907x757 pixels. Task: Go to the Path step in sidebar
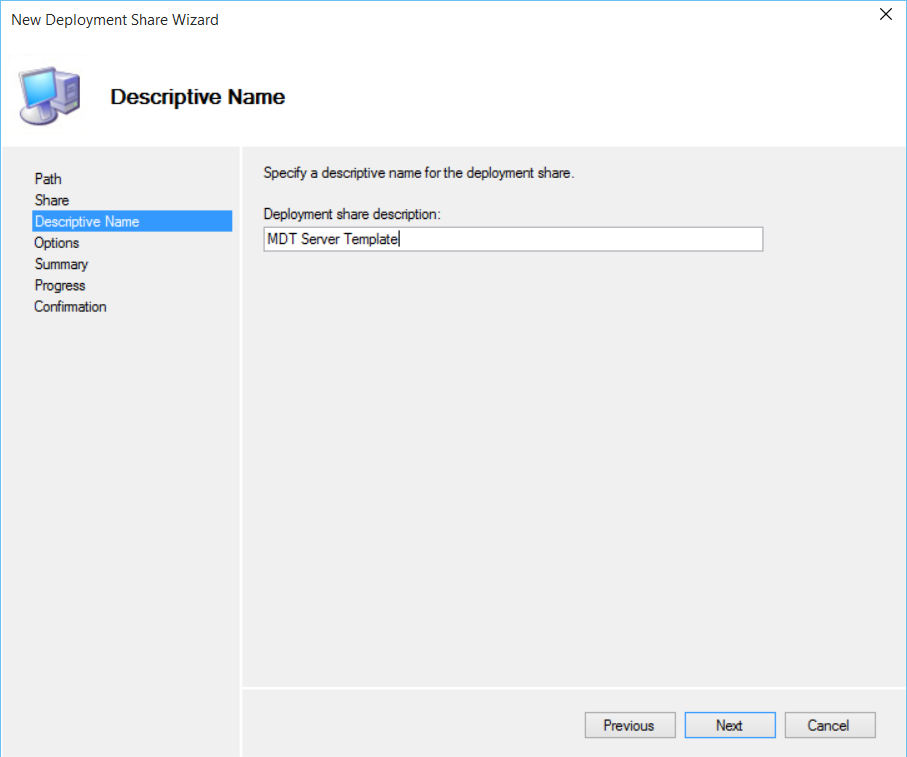[x=48, y=179]
